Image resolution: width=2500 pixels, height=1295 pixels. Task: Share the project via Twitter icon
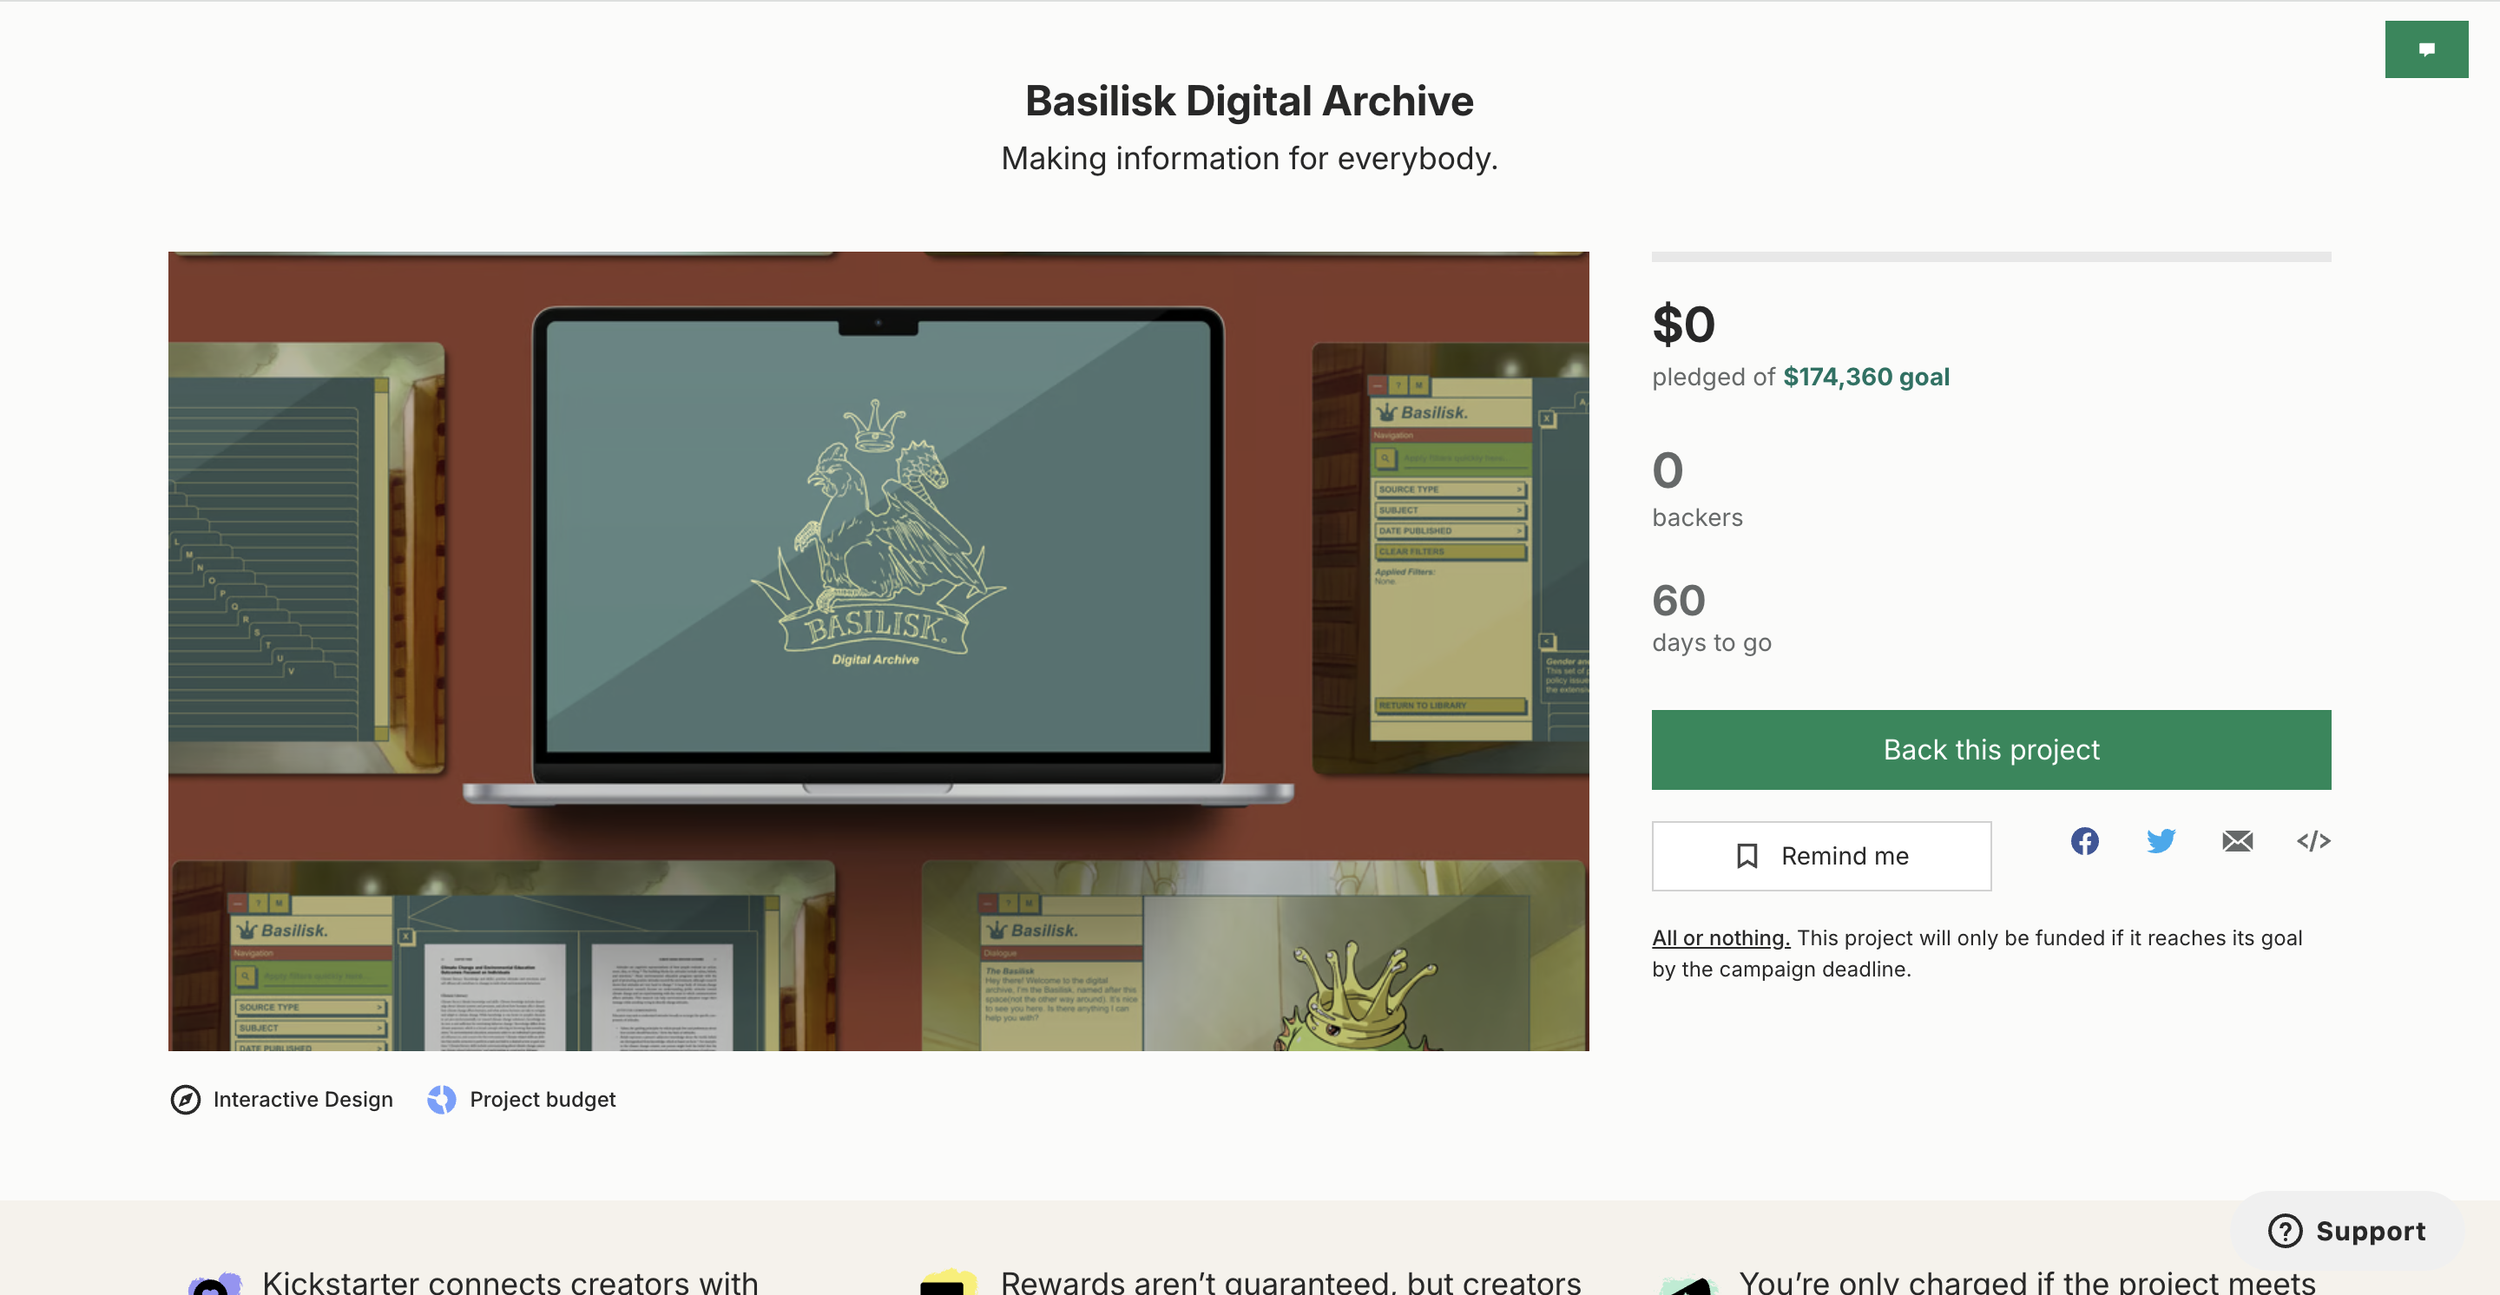2160,841
